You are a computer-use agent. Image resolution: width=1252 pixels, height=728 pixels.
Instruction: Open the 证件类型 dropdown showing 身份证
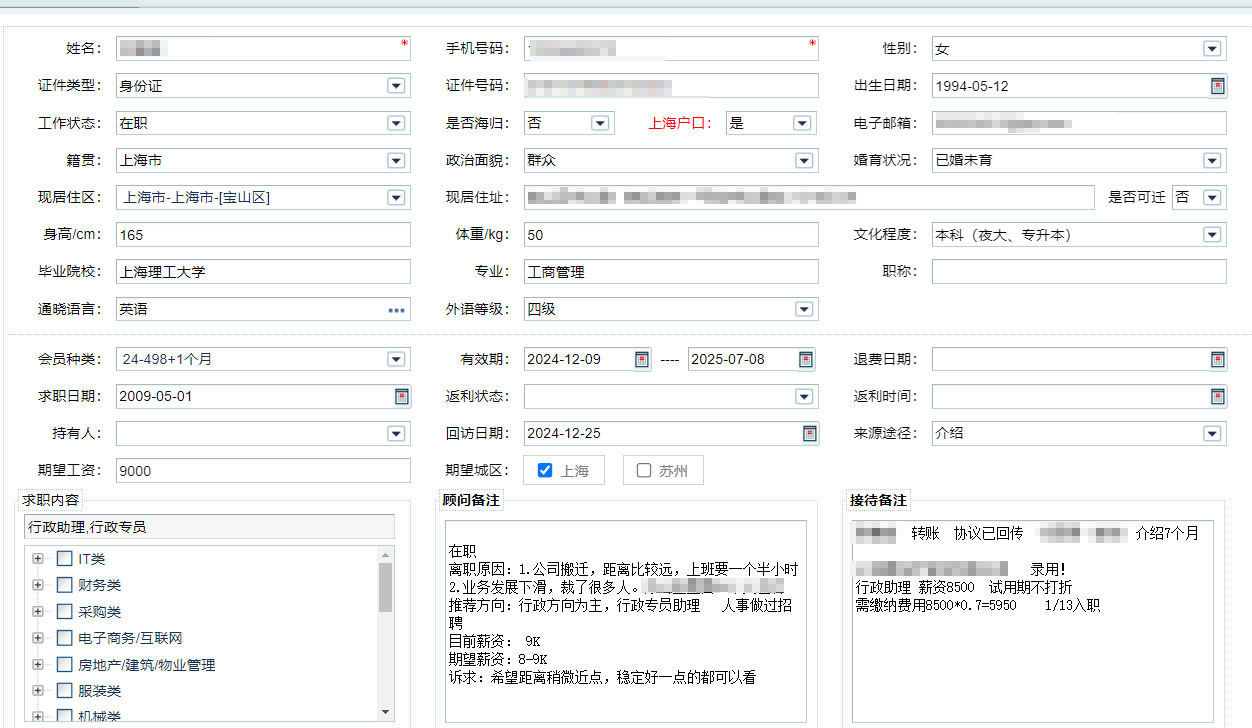pyautogui.click(x=396, y=86)
